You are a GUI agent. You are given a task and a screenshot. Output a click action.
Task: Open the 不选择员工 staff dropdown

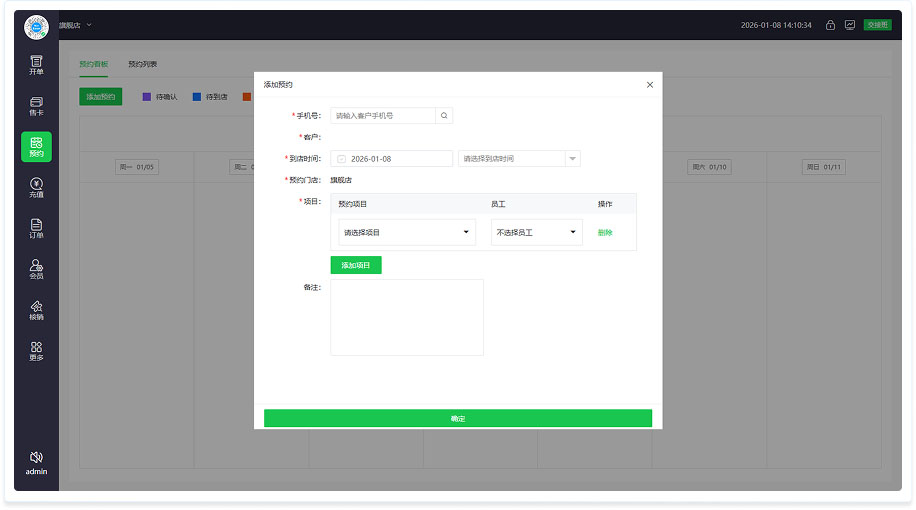pos(536,233)
